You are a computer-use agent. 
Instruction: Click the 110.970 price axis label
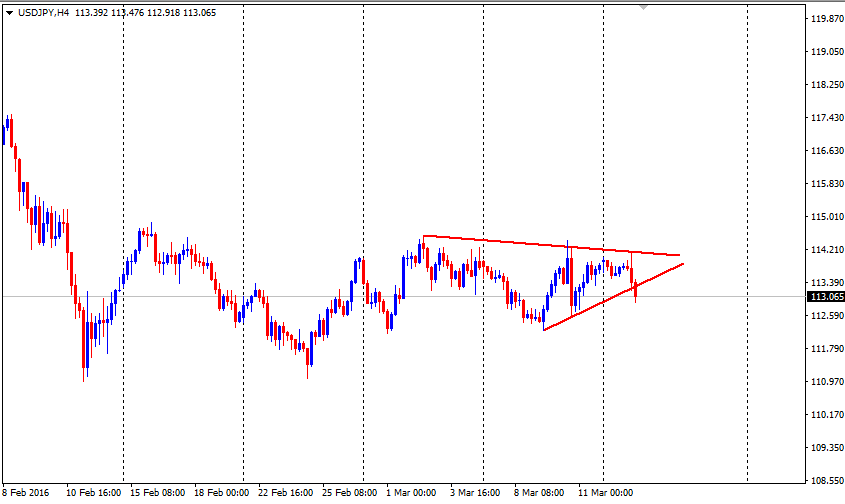pyautogui.click(x=827, y=382)
